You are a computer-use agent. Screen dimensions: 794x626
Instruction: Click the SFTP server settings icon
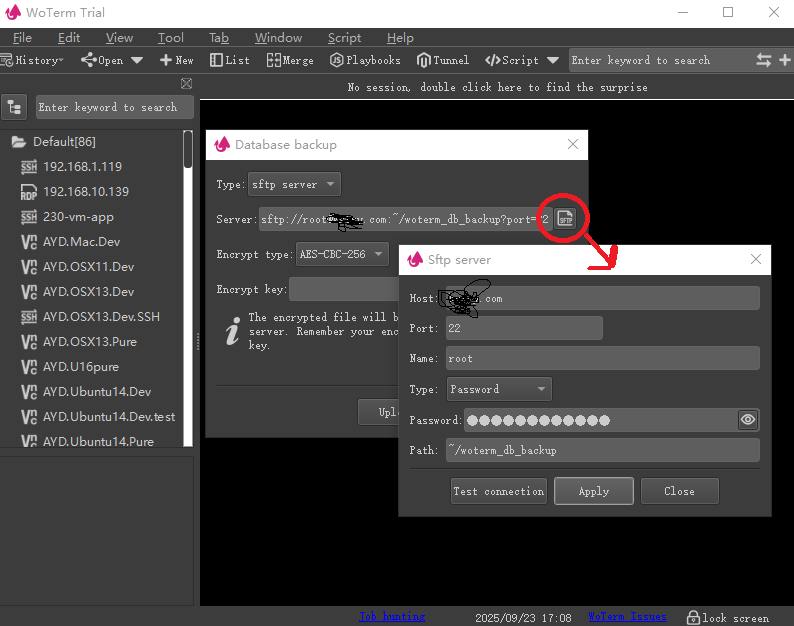click(565, 219)
